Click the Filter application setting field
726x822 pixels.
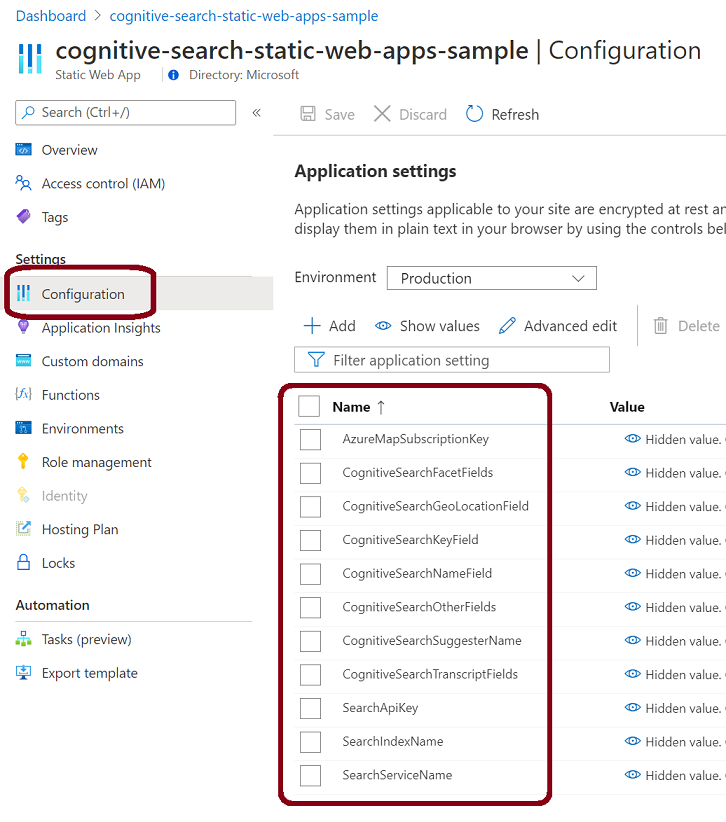452,360
